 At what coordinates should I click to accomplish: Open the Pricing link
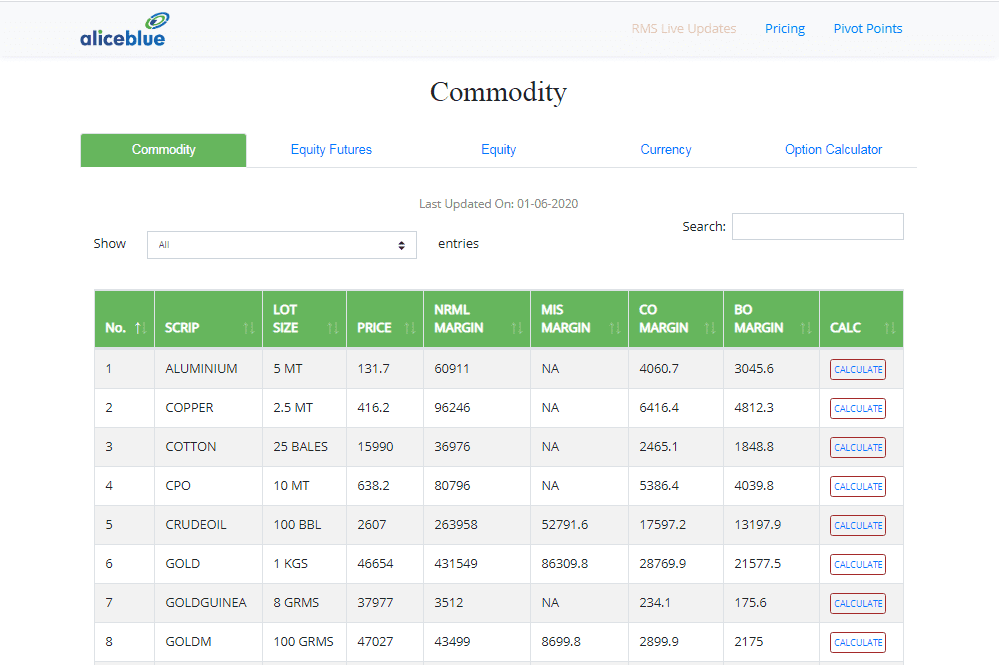785,29
